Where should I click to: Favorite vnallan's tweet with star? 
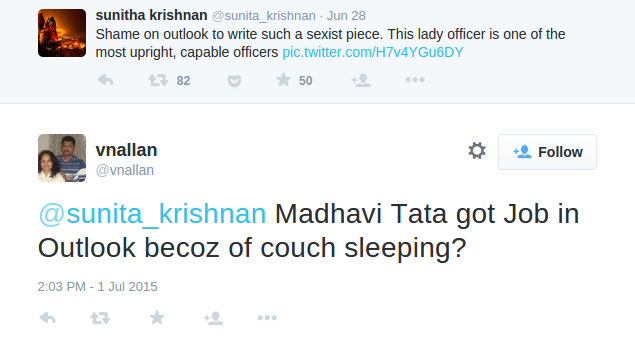[x=157, y=317]
